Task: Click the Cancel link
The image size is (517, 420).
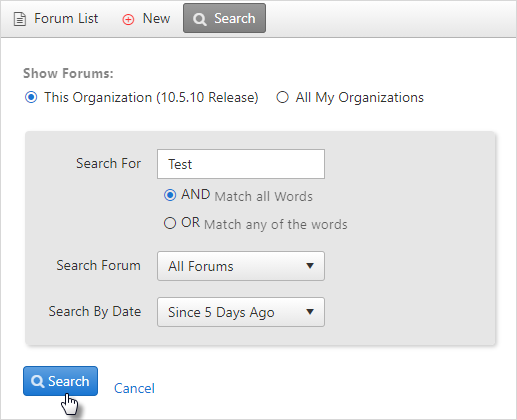Action: (x=134, y=388)
